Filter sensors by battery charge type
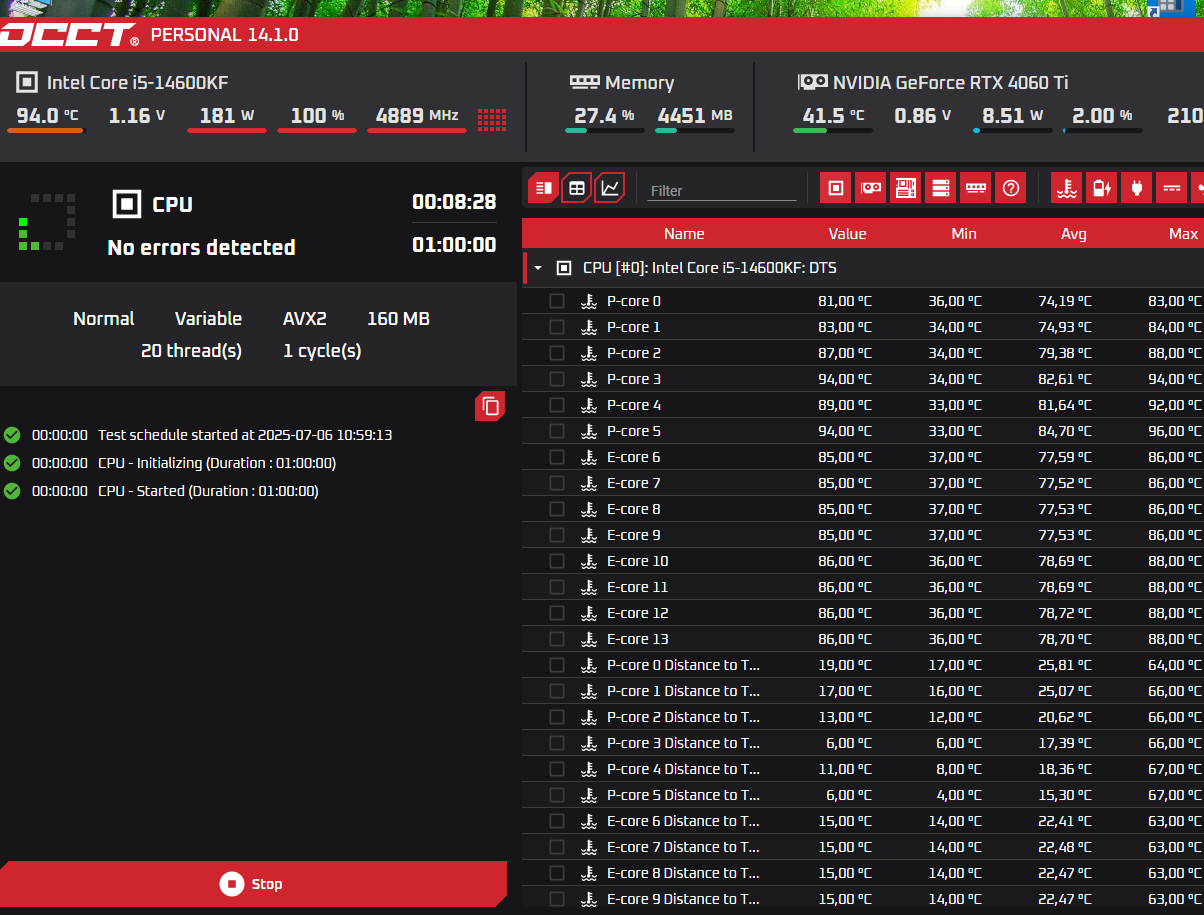The width and height of the screenshot is (1204, 915). tap(1102, 187)
